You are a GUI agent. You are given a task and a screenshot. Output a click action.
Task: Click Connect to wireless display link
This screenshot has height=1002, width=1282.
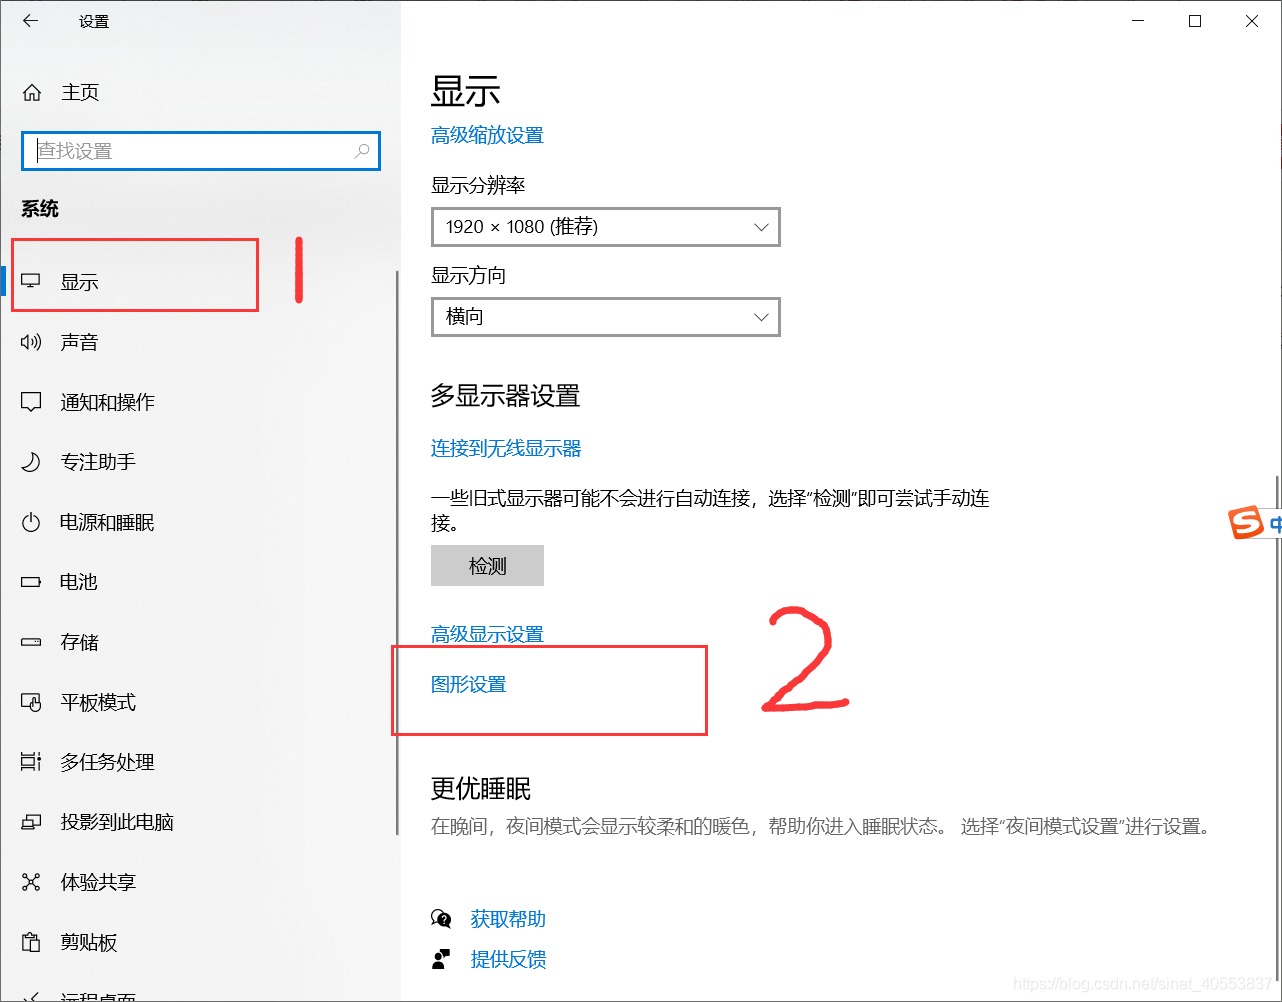pyautogui.click(x=506, y=449)
